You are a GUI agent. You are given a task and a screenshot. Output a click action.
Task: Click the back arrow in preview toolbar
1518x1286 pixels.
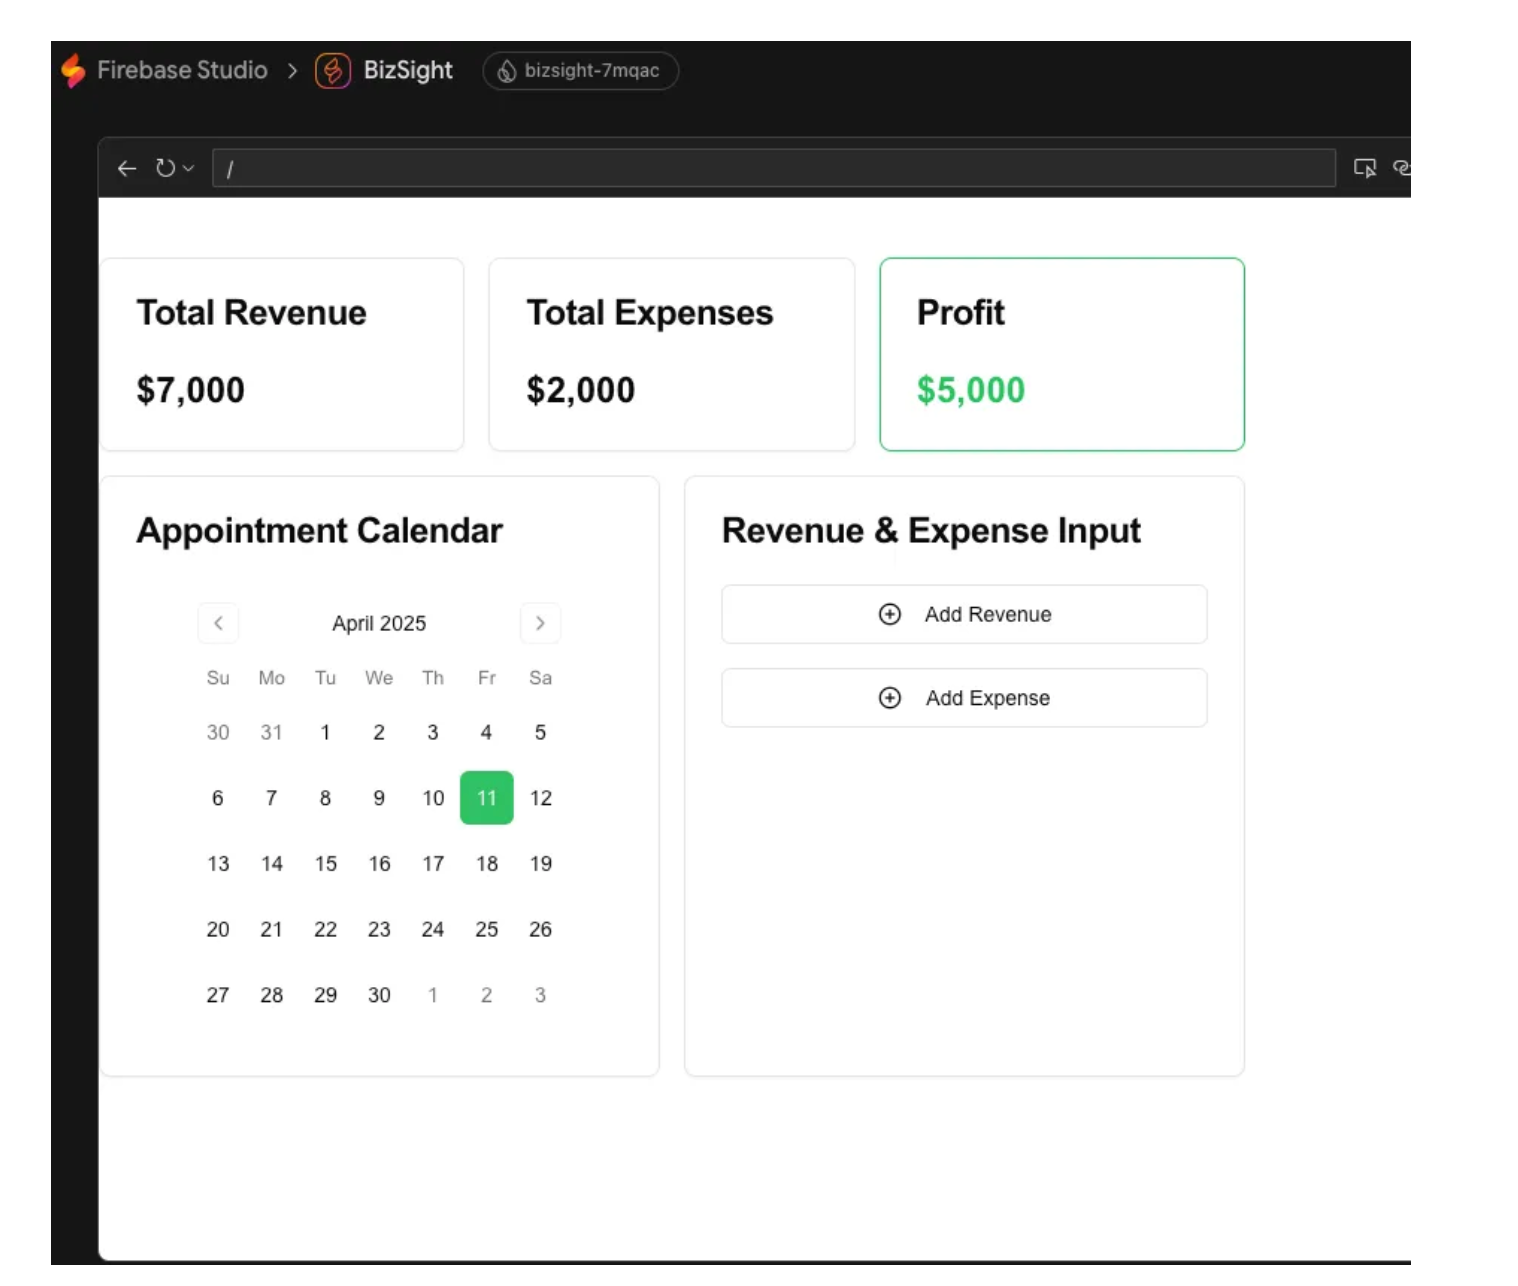tap(127, 168)
